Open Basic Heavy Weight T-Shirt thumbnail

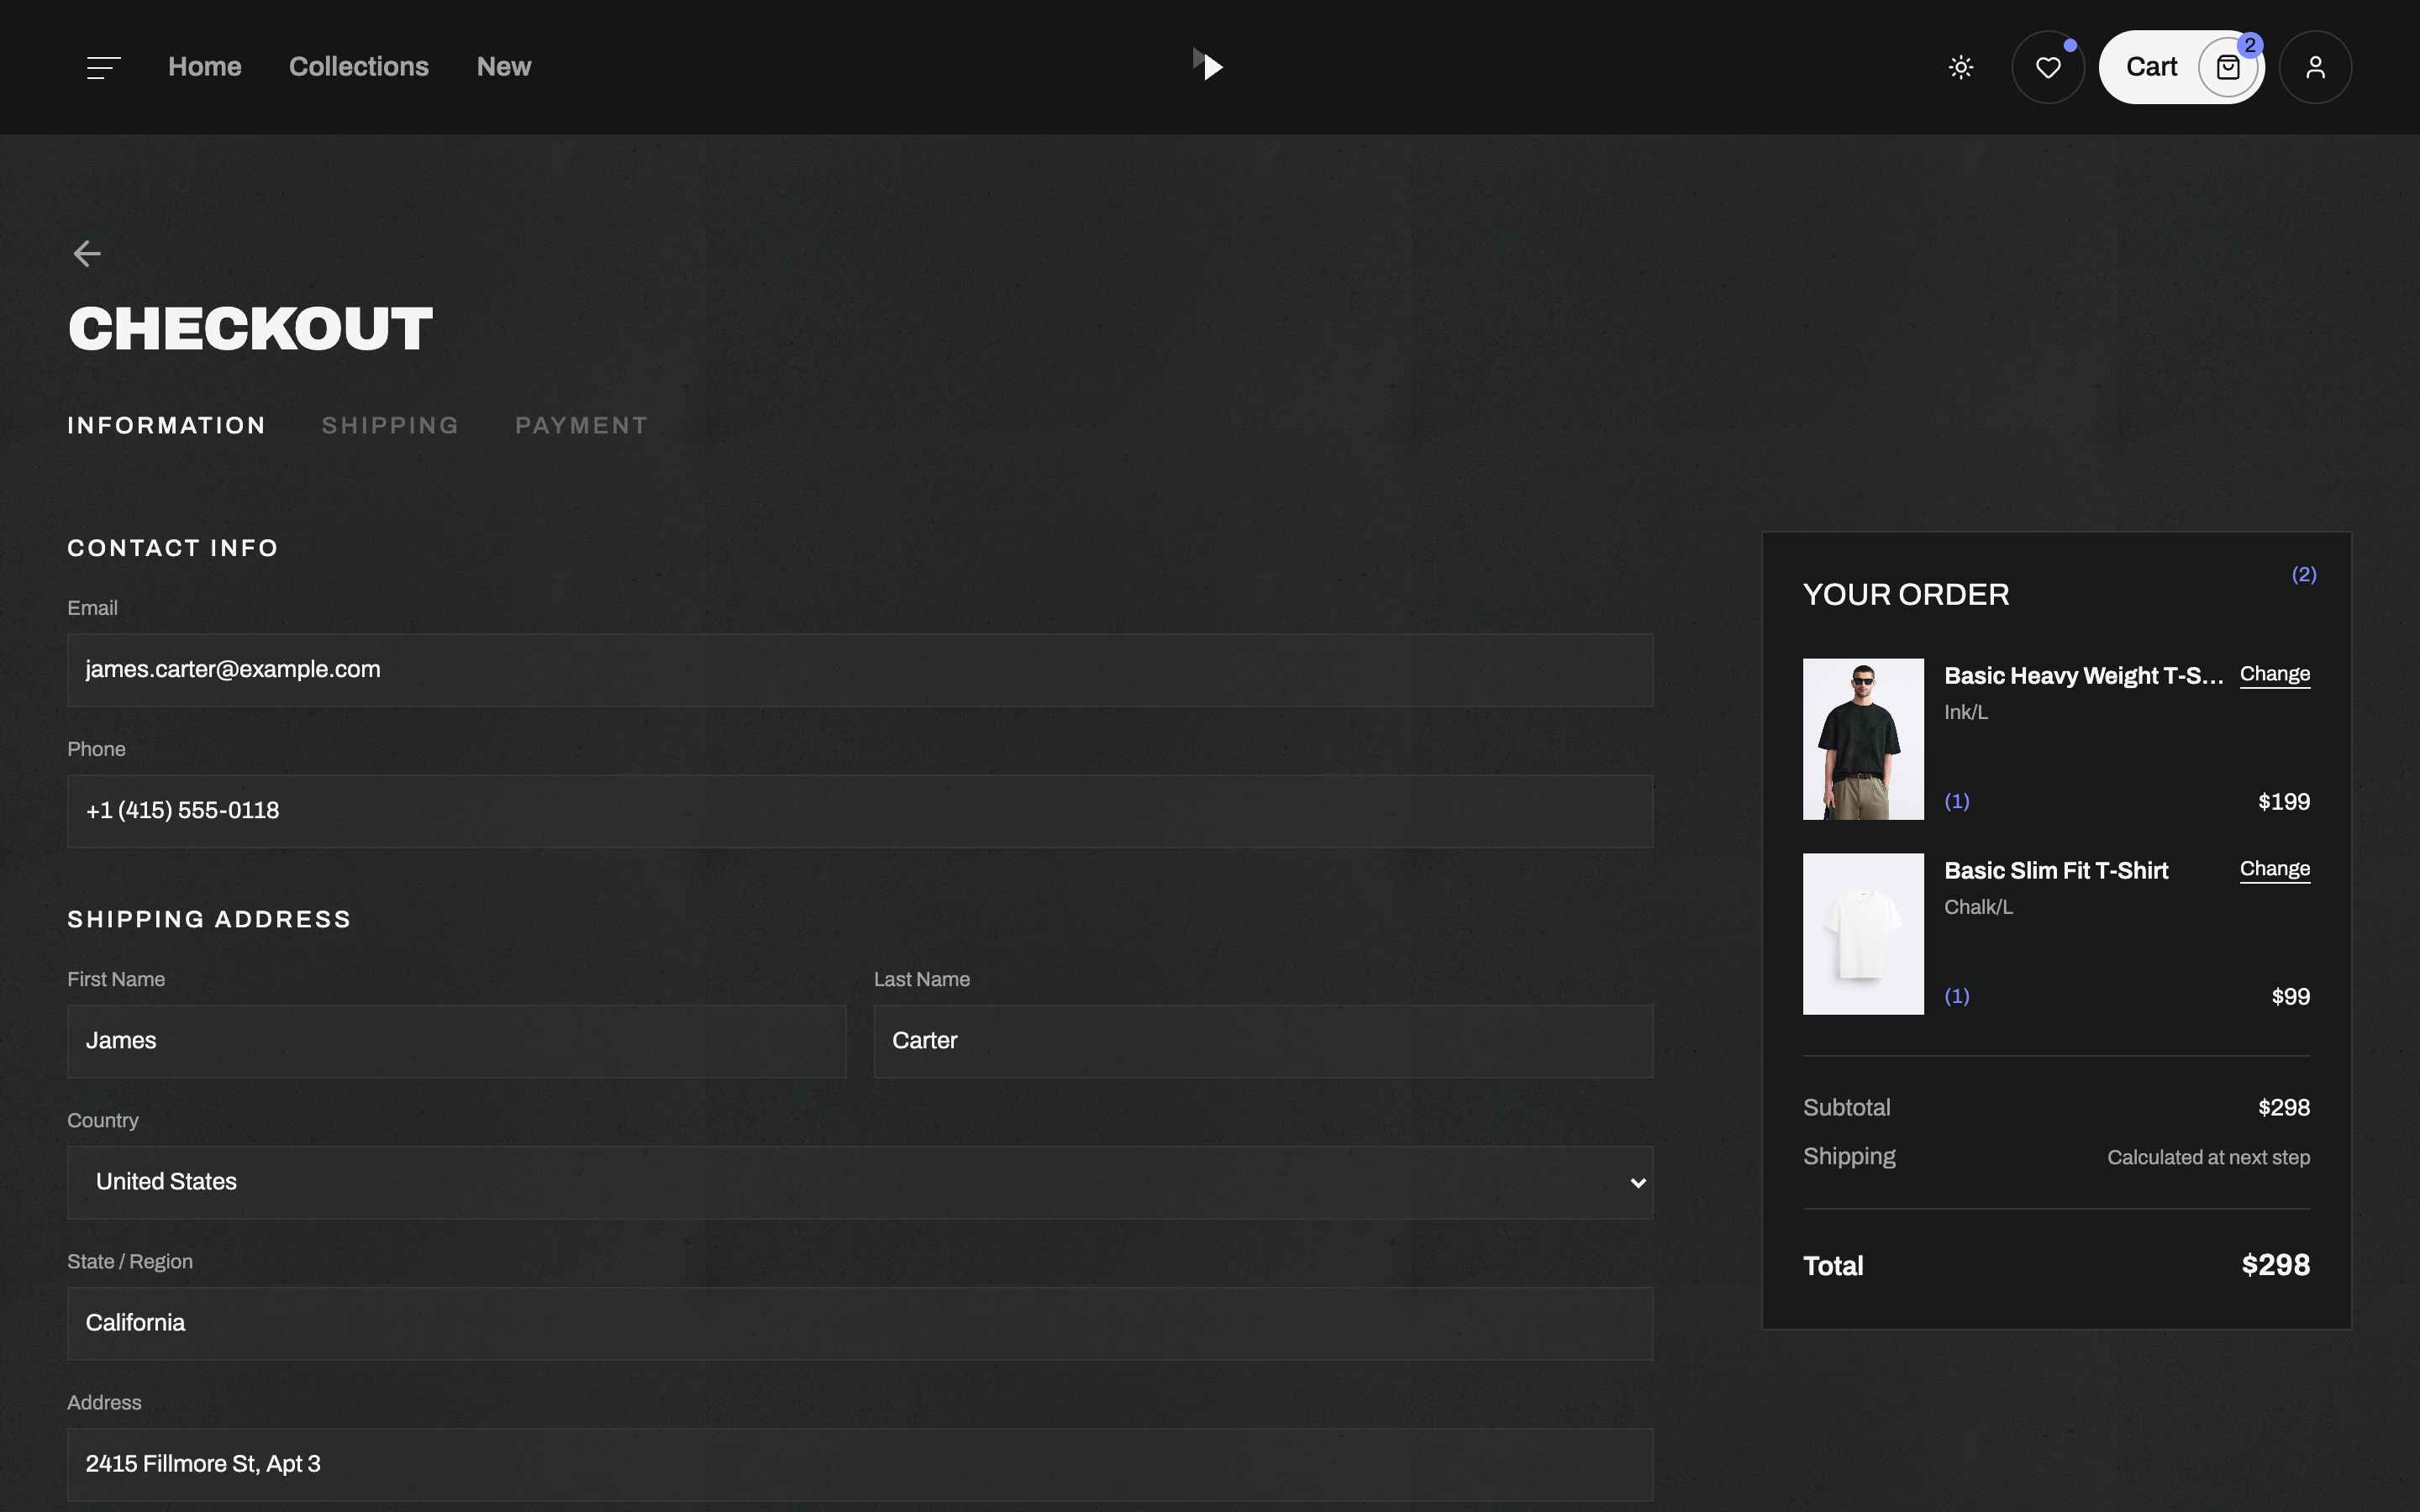(1863, 739)
